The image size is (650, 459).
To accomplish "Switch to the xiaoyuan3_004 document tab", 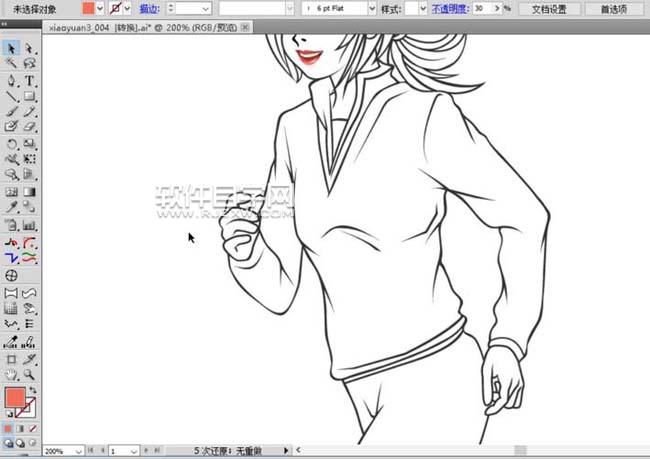I will click(x=143, y=28).
